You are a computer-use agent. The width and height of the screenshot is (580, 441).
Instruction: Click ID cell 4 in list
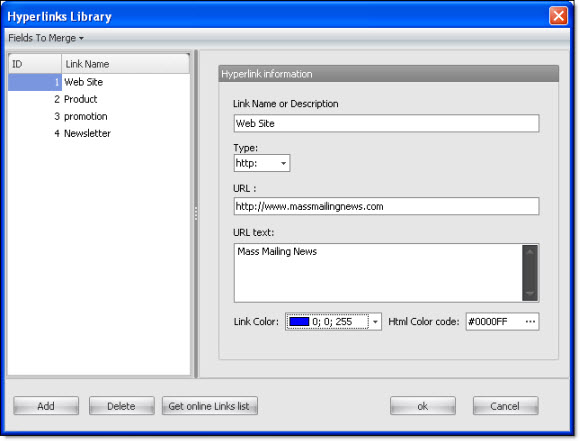pos(35,133)
